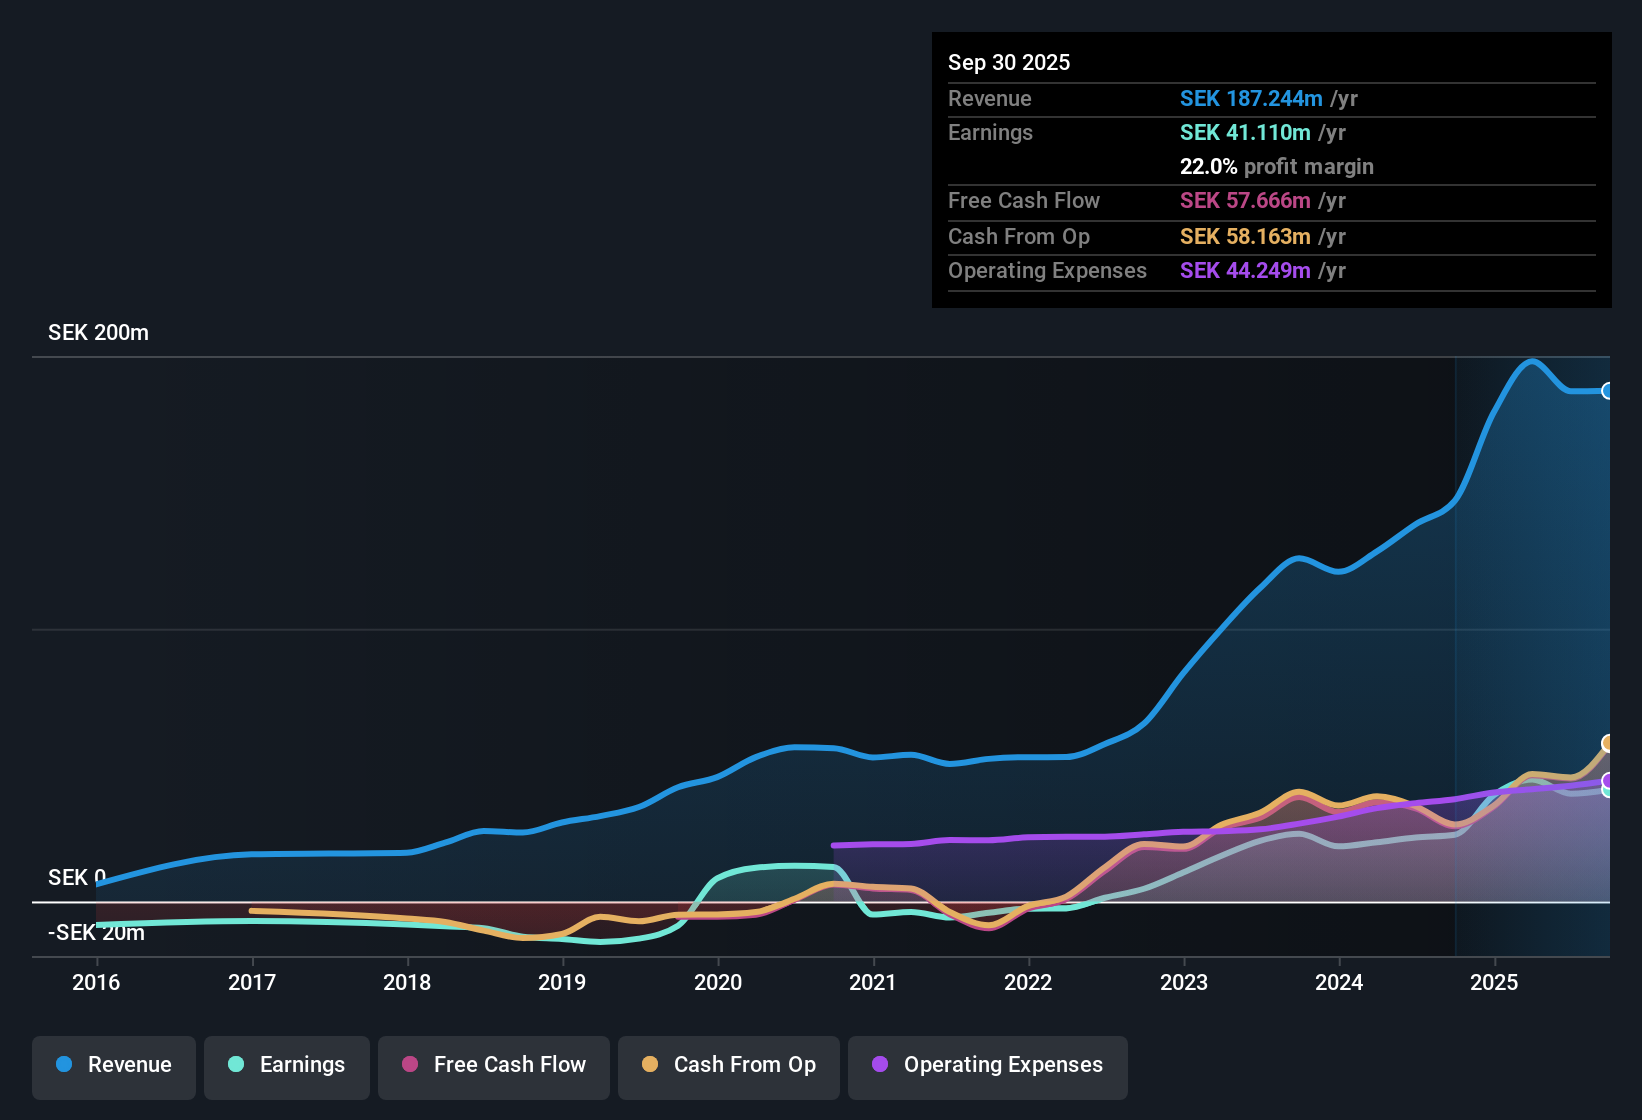Expand the Sep 30 2025 tooltip panel
This screenshot has width=1642, height=1120.
1271,168
